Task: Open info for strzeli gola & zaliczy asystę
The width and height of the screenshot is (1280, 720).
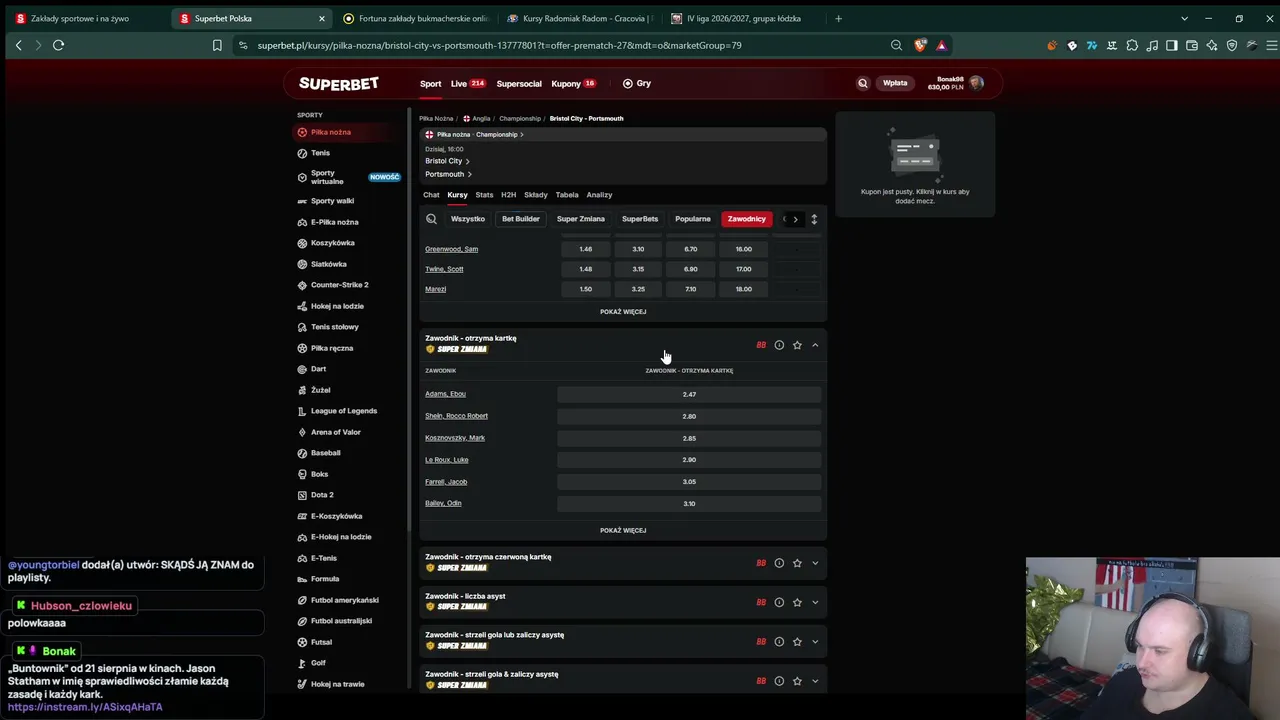Action: [x=779, y=681]
